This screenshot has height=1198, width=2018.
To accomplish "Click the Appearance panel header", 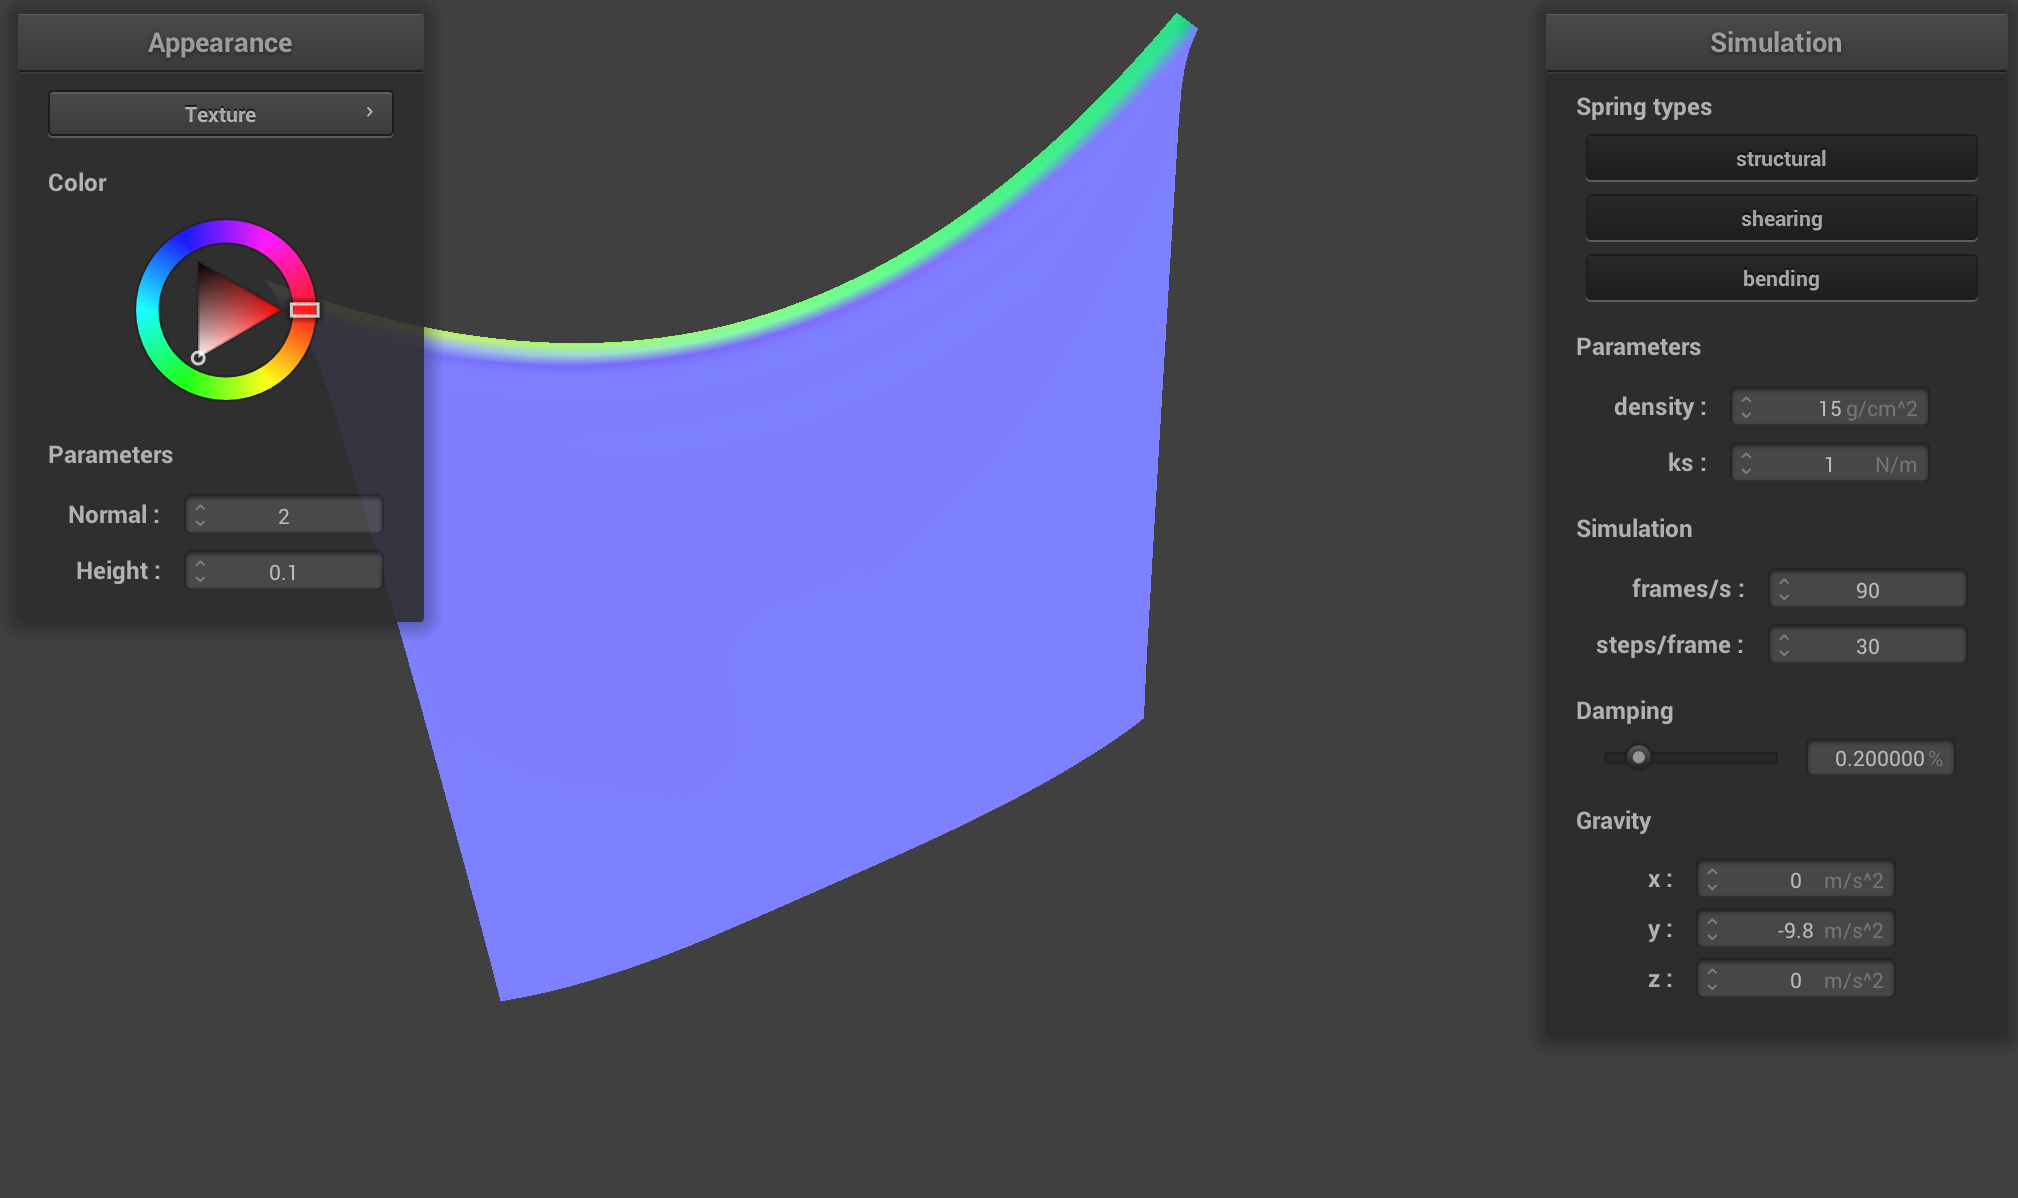I will 220,42.
